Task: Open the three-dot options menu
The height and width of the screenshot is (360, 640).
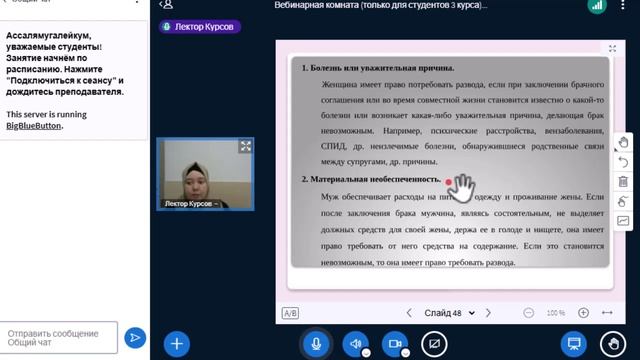Action: point(622,5)
